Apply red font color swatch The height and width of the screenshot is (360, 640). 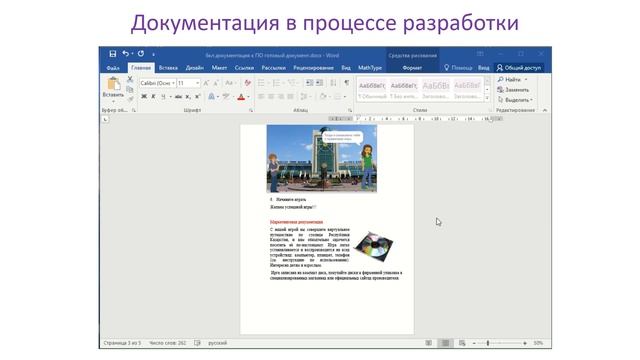tap(241, 97)
